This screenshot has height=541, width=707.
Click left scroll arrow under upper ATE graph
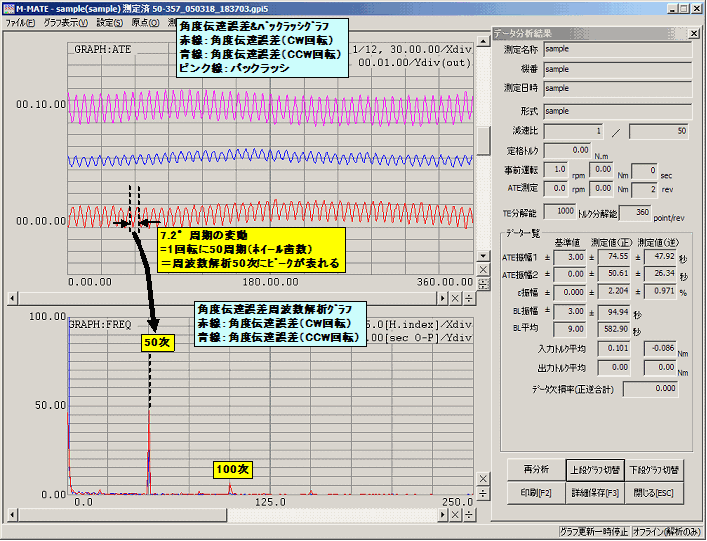pos(12,298)
